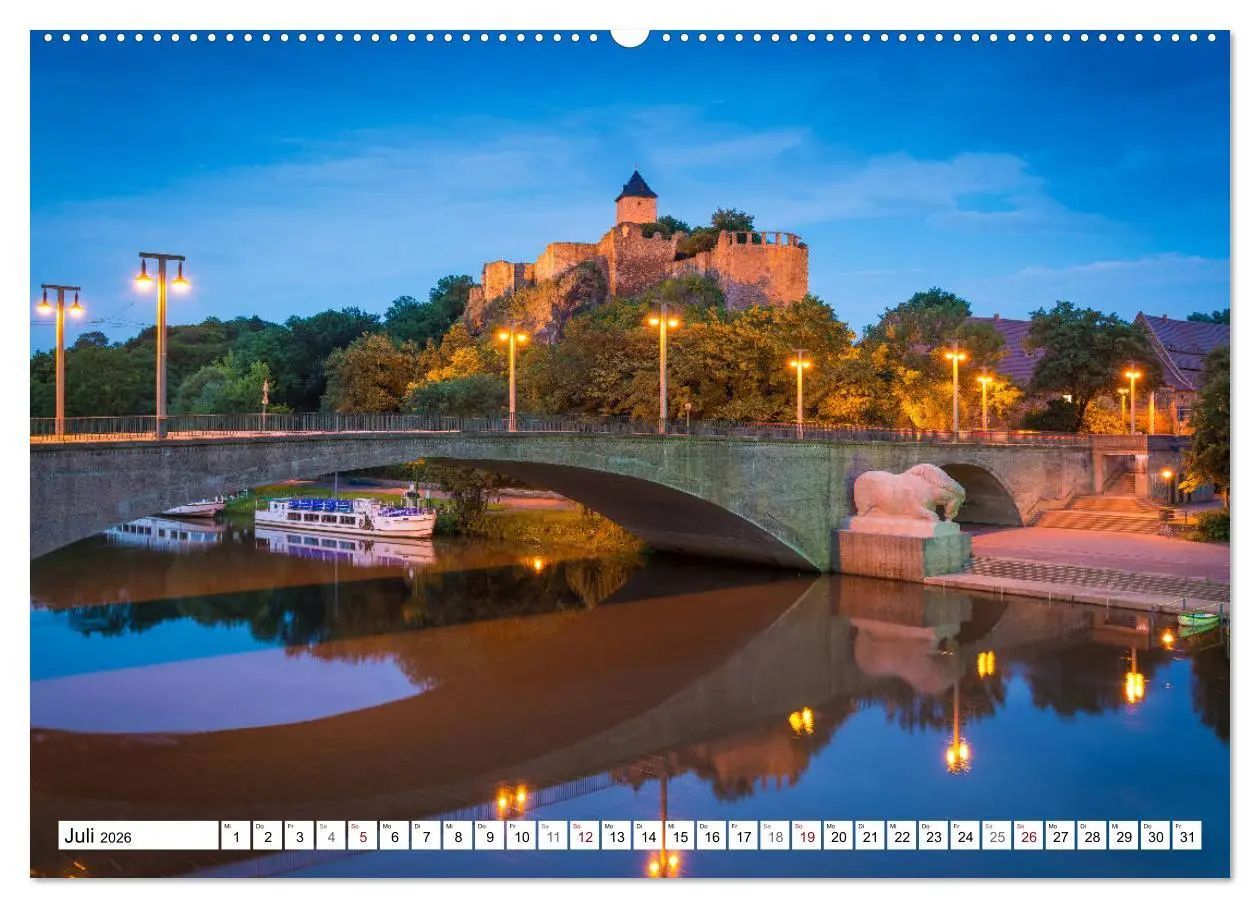Click date 19 marked in red
Screen dimensions: 1260x908
point(806,836)
